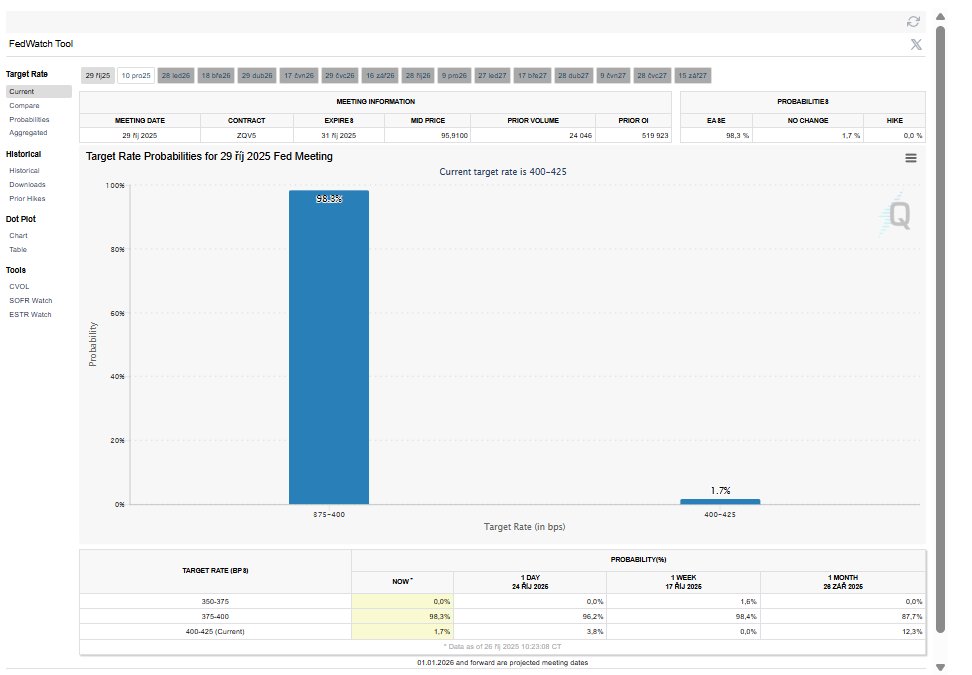The width and height of the screenshot is (972, 675).
Task: Click the No Change 1,7 % cell
Action: click(x=808, y=135)
